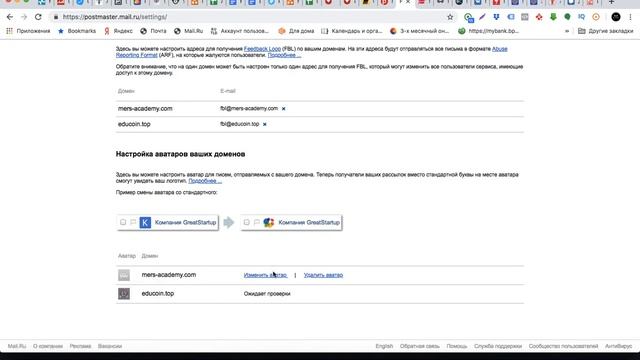Click the Ожидает проверки status text

[x=267, y=293]
